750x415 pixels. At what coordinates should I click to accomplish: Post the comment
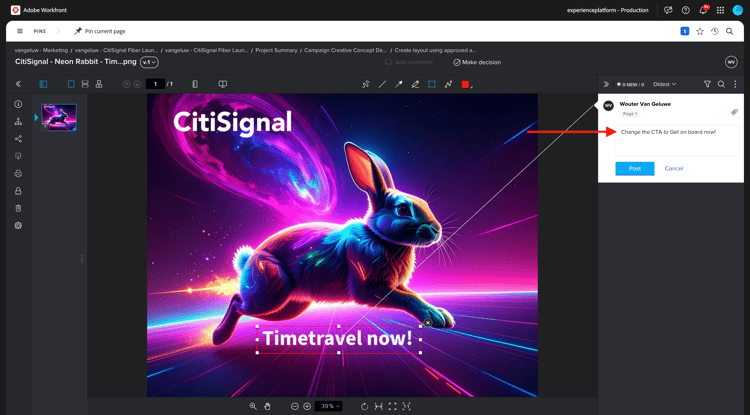pyautogui.click(x=634, y=168)
